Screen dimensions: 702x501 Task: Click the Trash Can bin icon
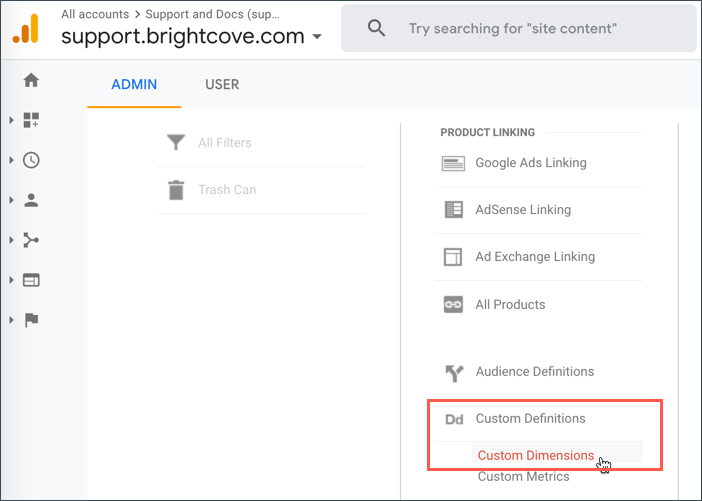[176, 190]
